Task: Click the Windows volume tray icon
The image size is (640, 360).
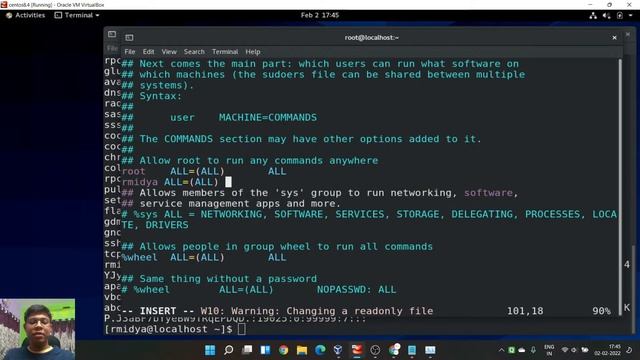Action: (x=574, y=350)
